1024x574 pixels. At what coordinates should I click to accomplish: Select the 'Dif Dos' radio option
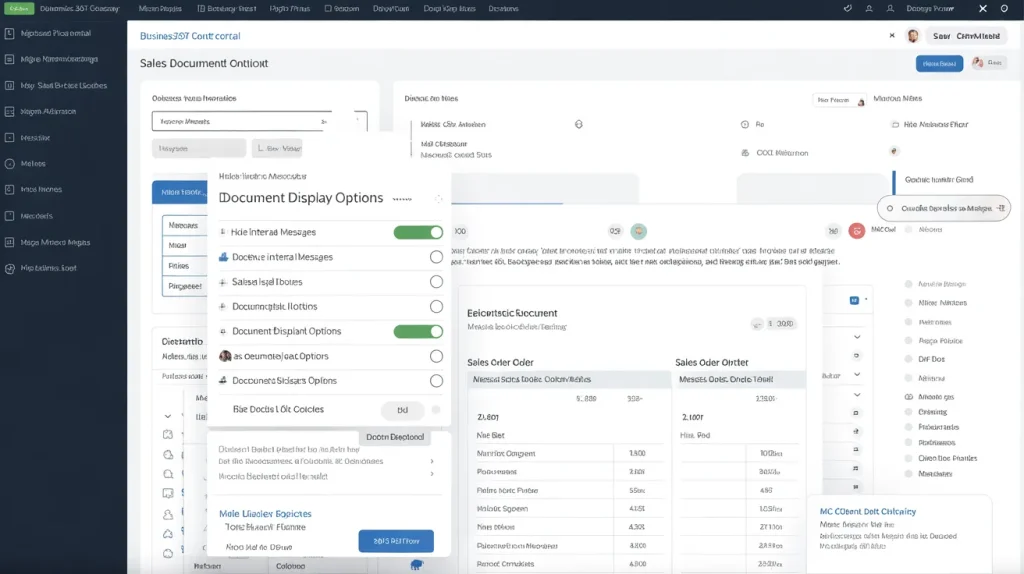tap(908, 359)
